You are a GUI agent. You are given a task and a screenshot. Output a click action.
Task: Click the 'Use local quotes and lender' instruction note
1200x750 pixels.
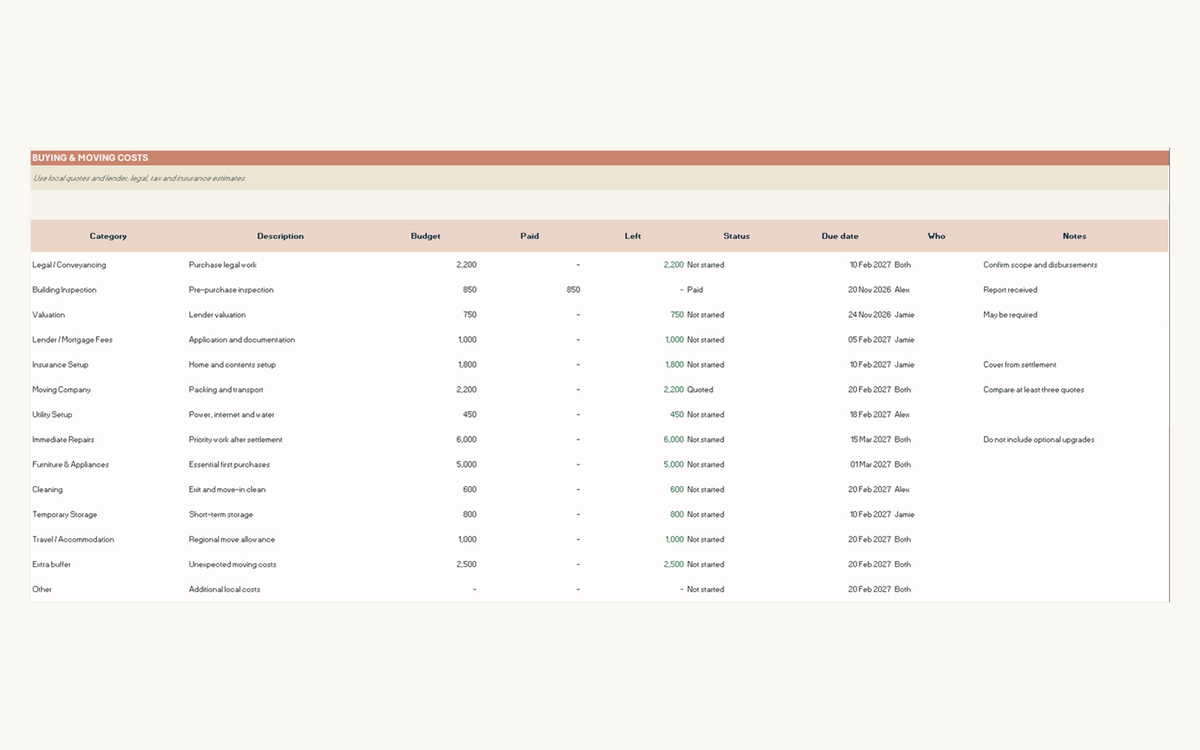tap(140, 178)
